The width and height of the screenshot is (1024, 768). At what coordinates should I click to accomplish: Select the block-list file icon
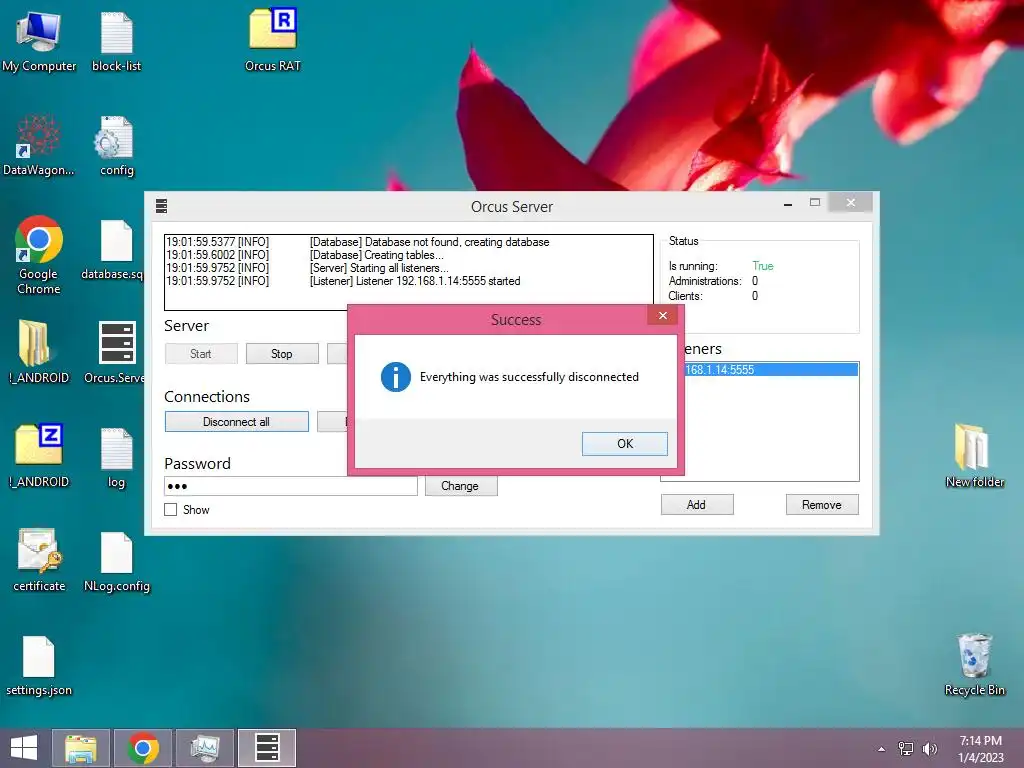[116, 40]
